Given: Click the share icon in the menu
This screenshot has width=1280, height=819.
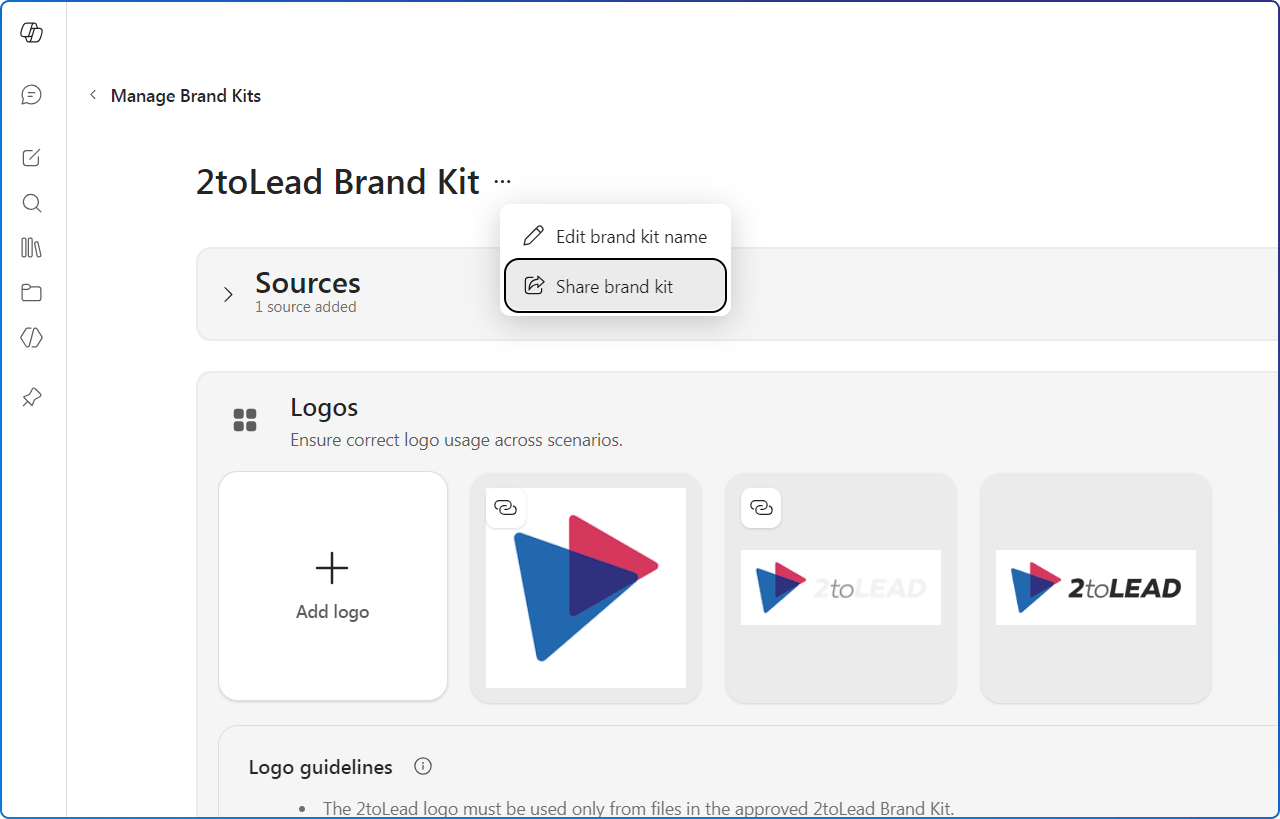Looking at the screenshot, I should [534, 286].
